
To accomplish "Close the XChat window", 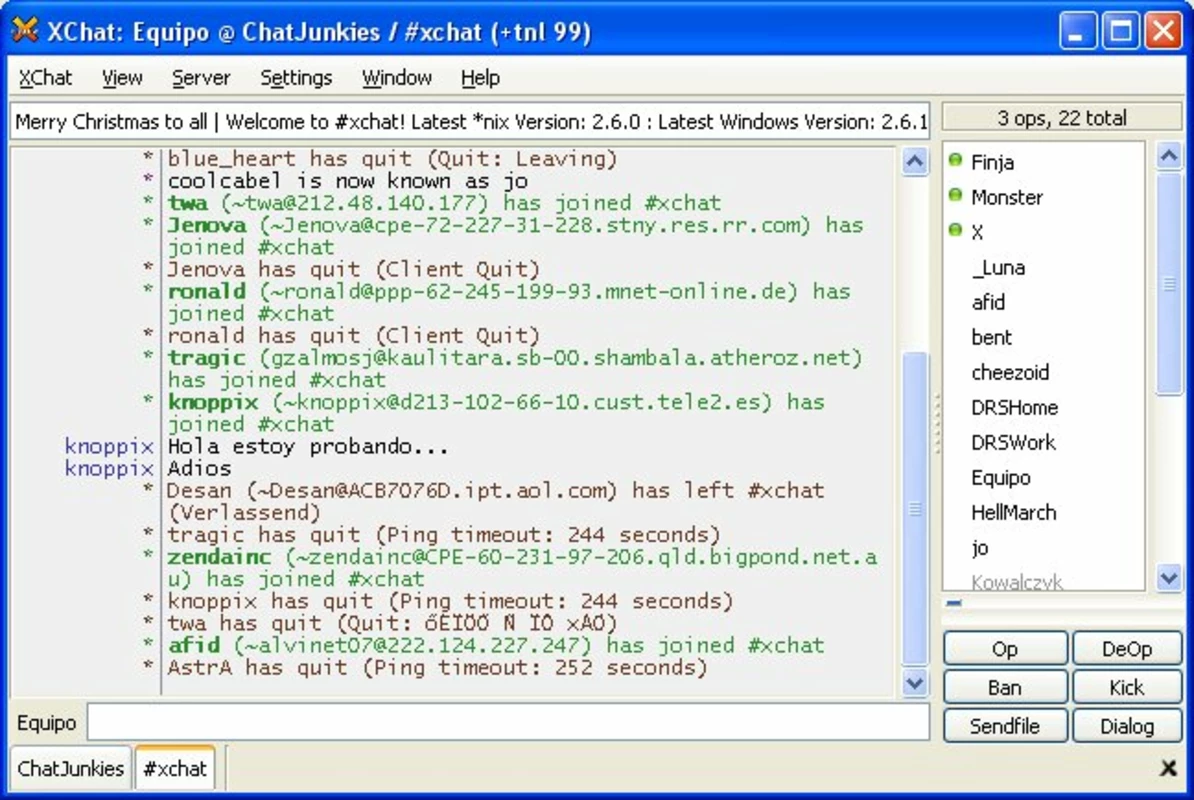I will pyautogui.click(x=1164, y=31).
